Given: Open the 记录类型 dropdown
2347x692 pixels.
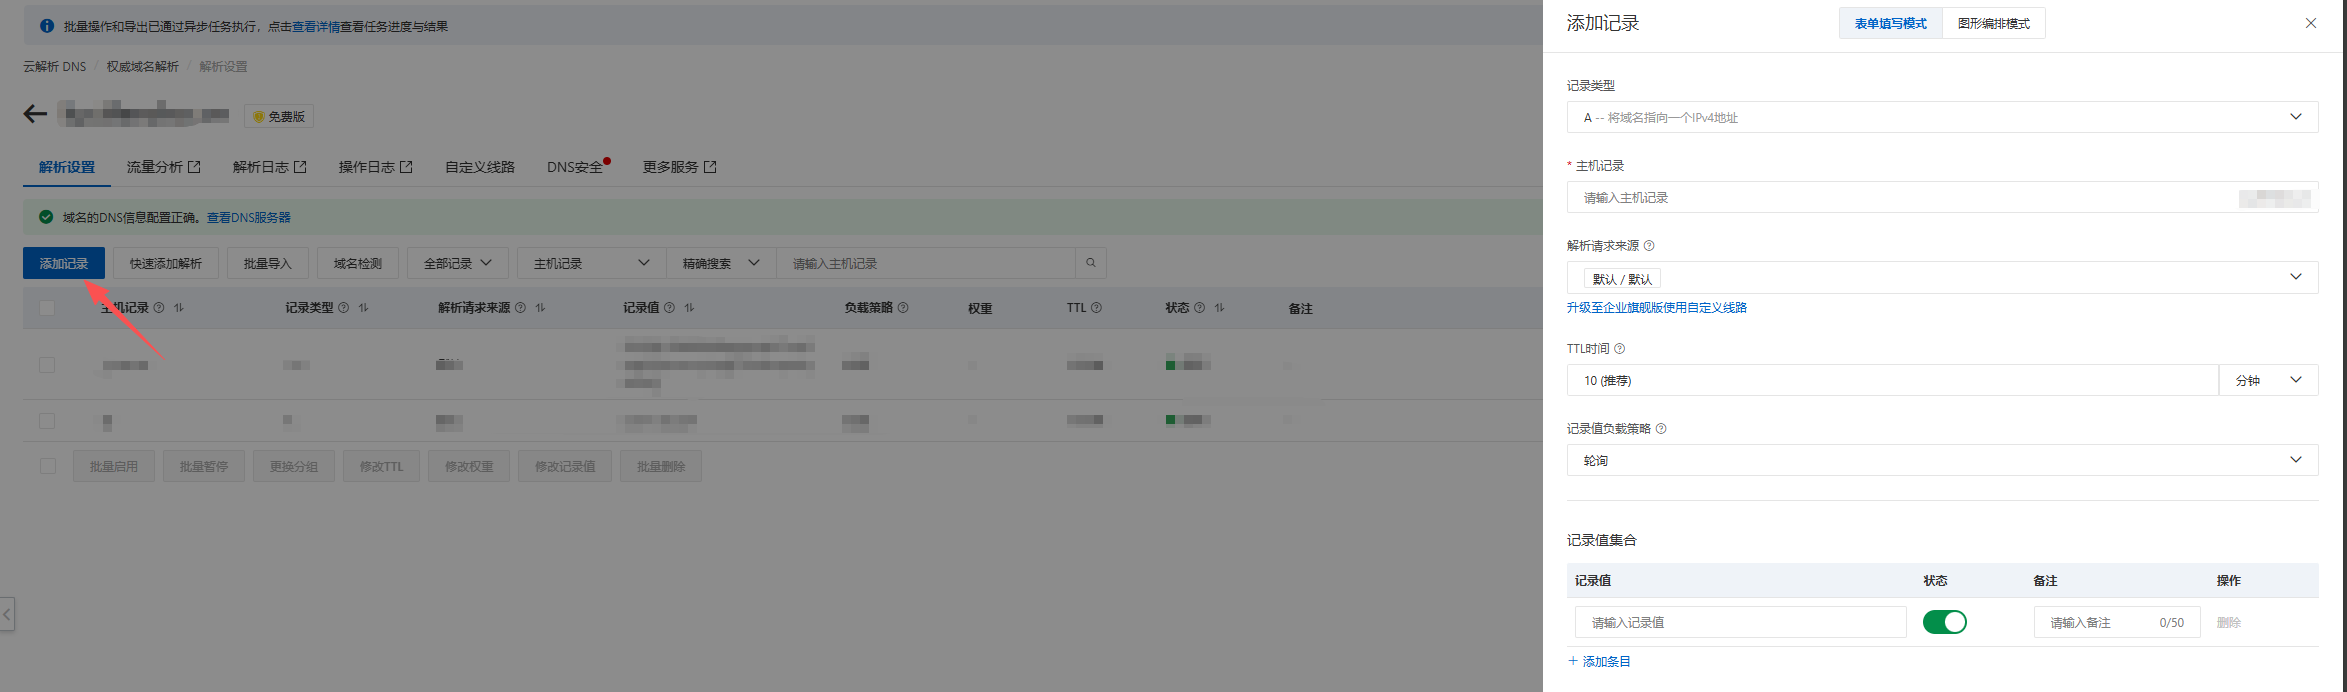Looking at the screenshot, I should 1941,117.
